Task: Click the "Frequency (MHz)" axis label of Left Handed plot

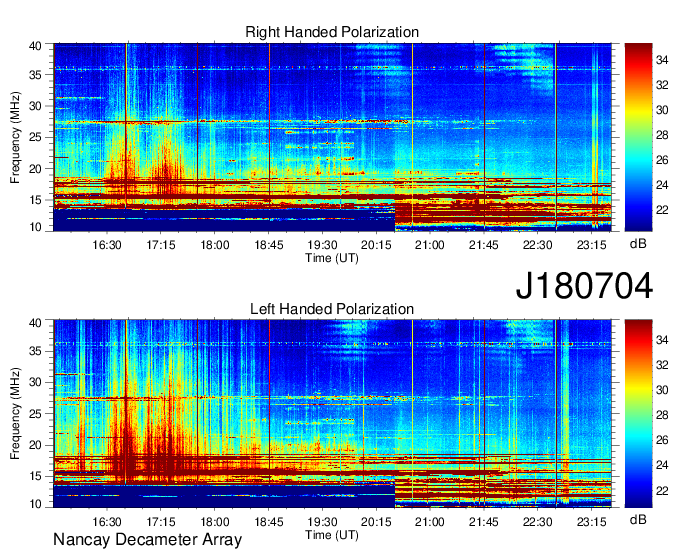Action: [15, 414]
